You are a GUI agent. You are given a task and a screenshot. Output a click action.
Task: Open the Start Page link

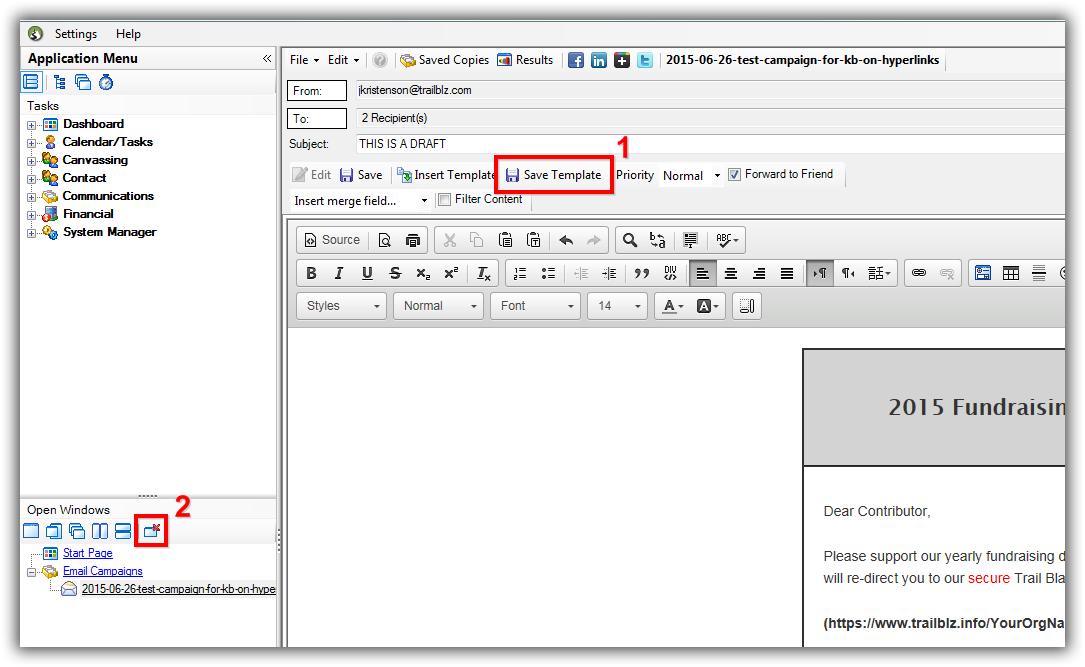click(x=87, y=553)
